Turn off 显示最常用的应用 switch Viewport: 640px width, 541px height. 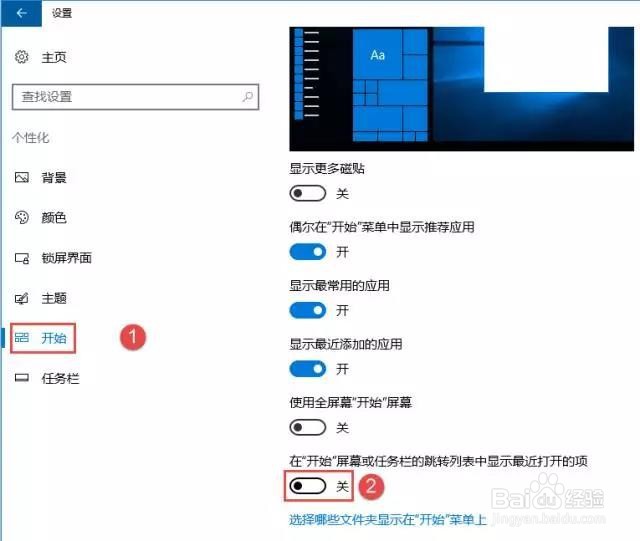[308, 310]
